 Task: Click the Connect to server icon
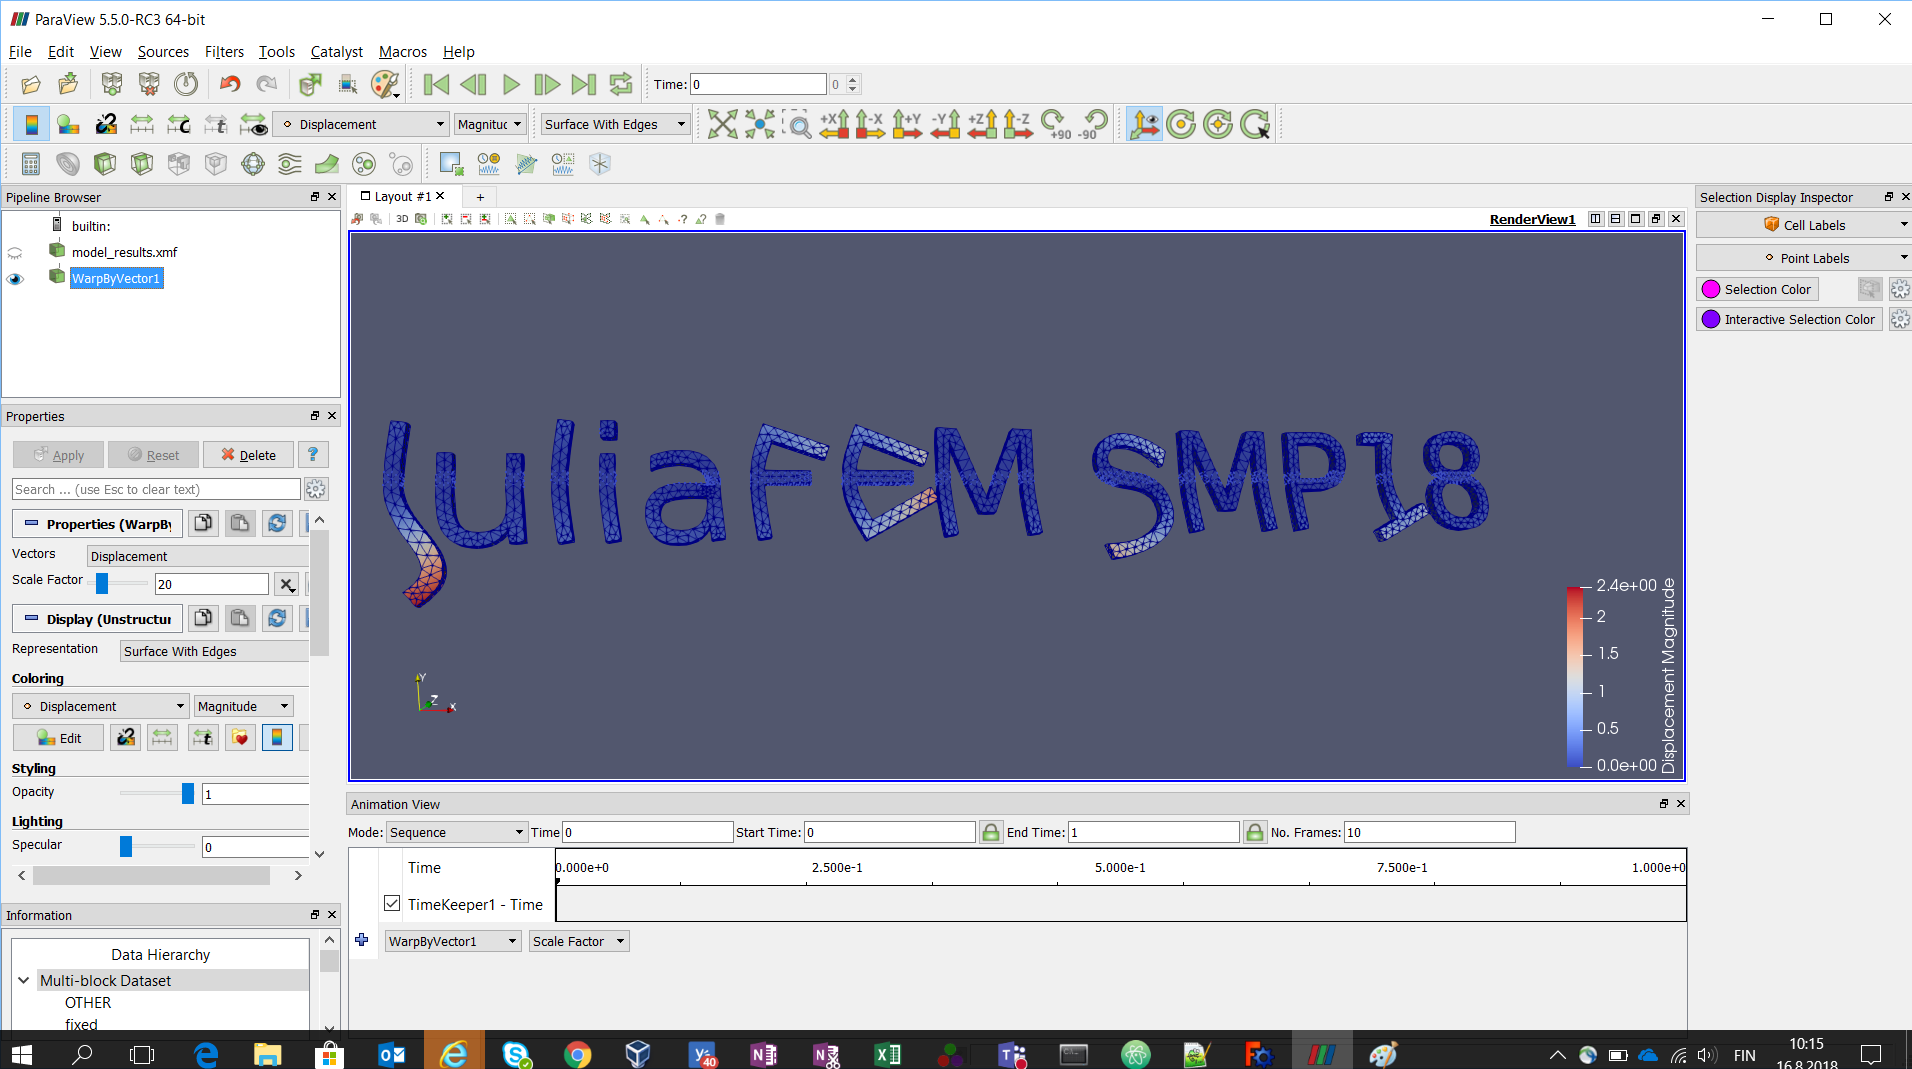112,85
